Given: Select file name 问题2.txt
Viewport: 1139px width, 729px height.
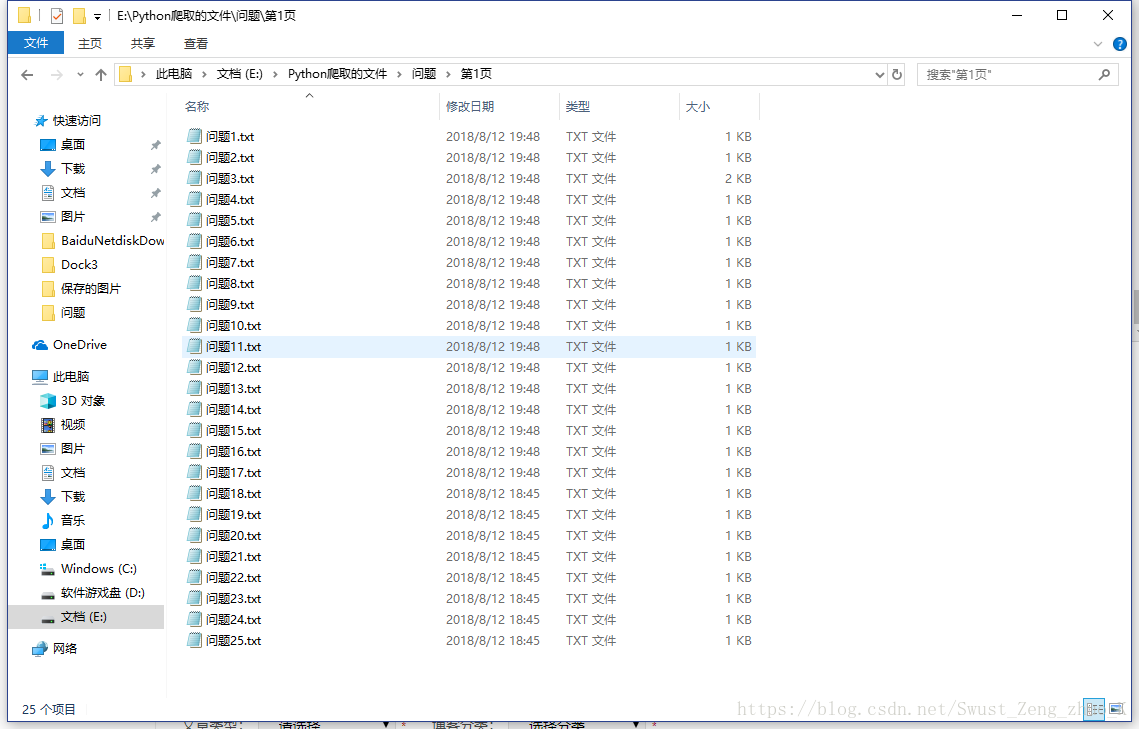Looking at the screenshot, I should (x=230, y=158).
